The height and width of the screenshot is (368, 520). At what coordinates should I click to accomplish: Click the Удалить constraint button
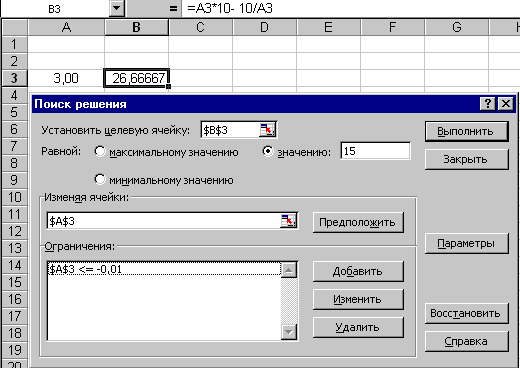click(x=358, y=327)
